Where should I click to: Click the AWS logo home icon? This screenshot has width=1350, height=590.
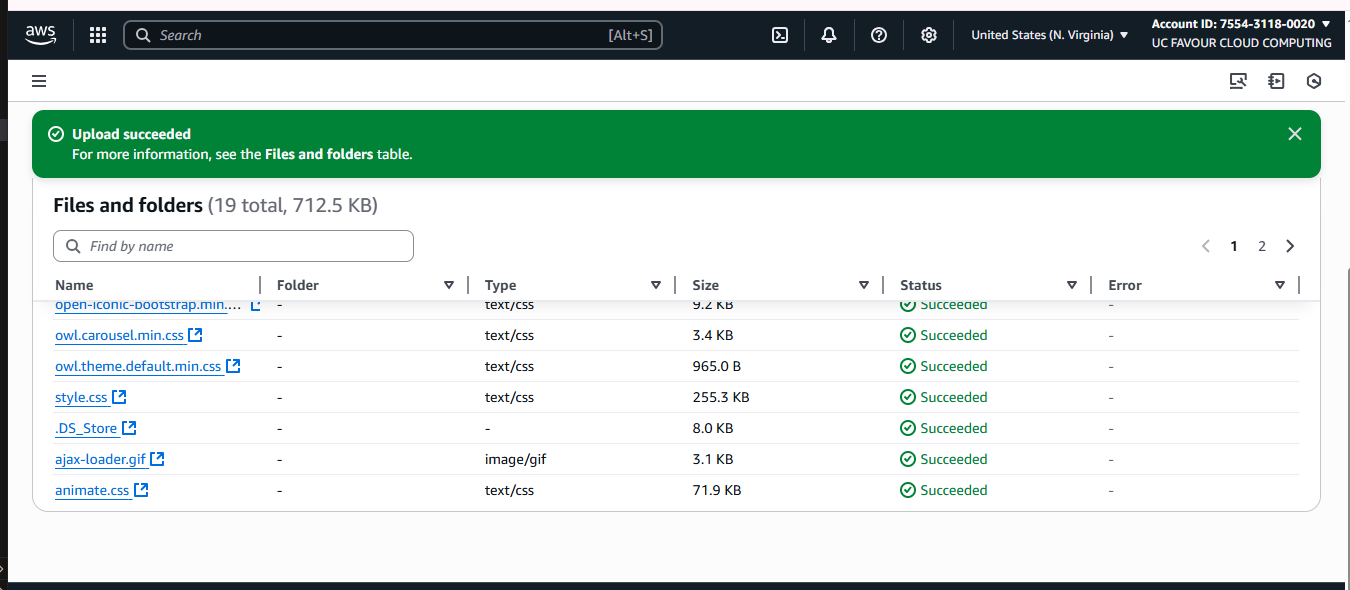(x=41, y=35)
